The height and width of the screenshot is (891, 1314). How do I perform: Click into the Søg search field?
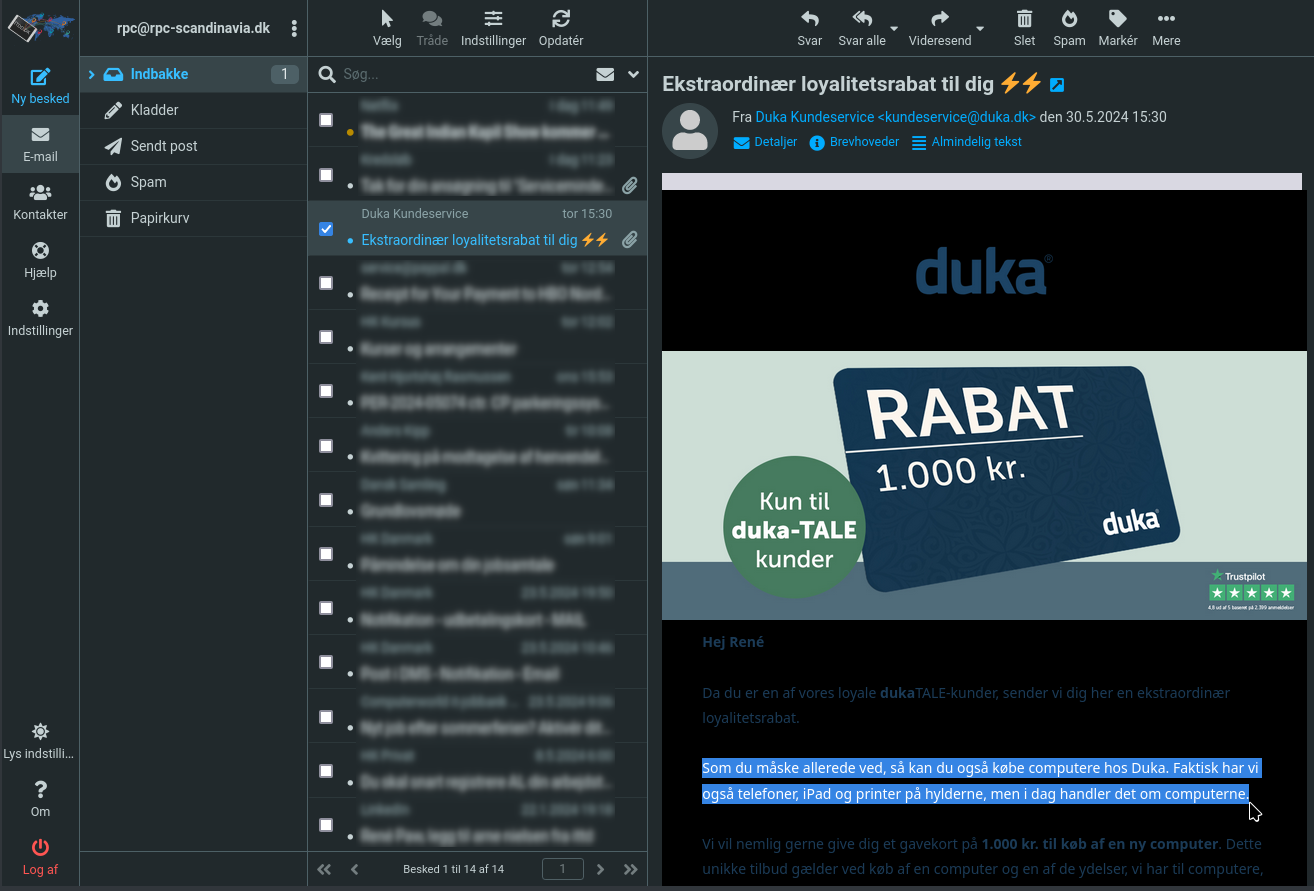(462, 74)
